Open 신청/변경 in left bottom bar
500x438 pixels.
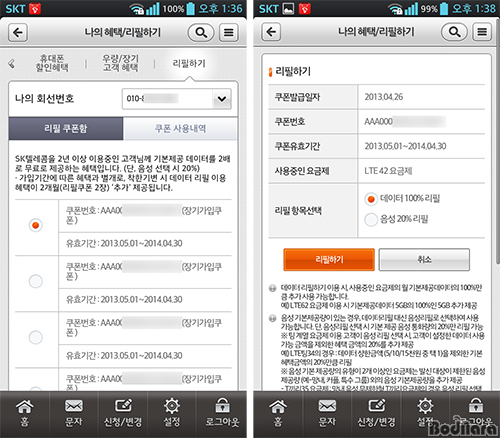pyautogui.click(x=123, y=413)
